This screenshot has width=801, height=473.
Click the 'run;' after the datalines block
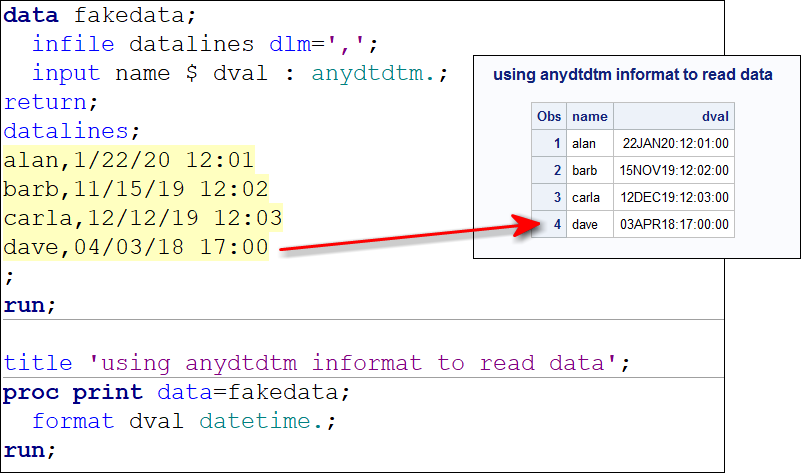pos(30,305)
